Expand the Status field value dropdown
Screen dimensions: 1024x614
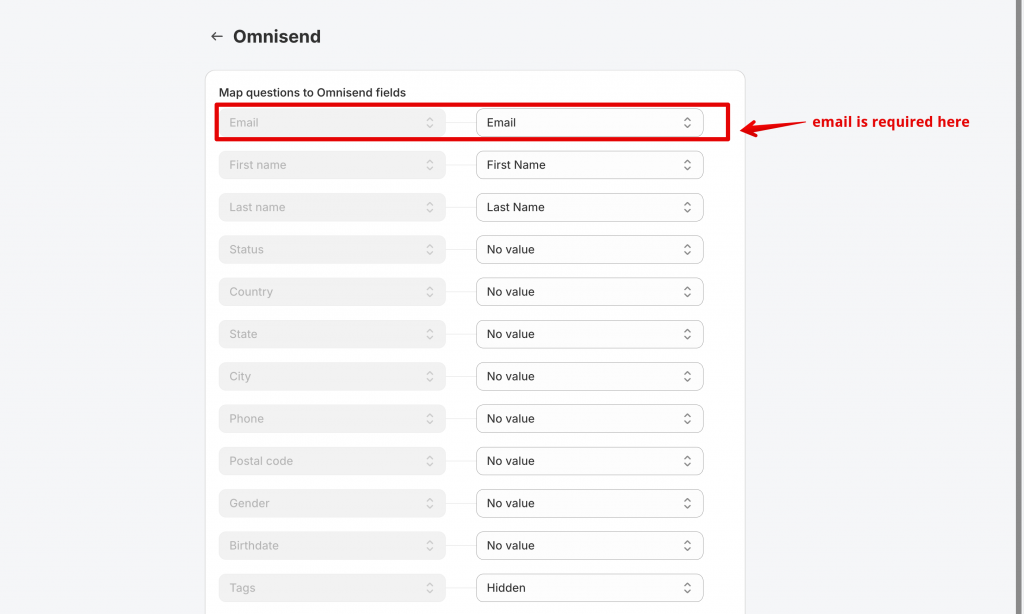[x=589, y=250]
